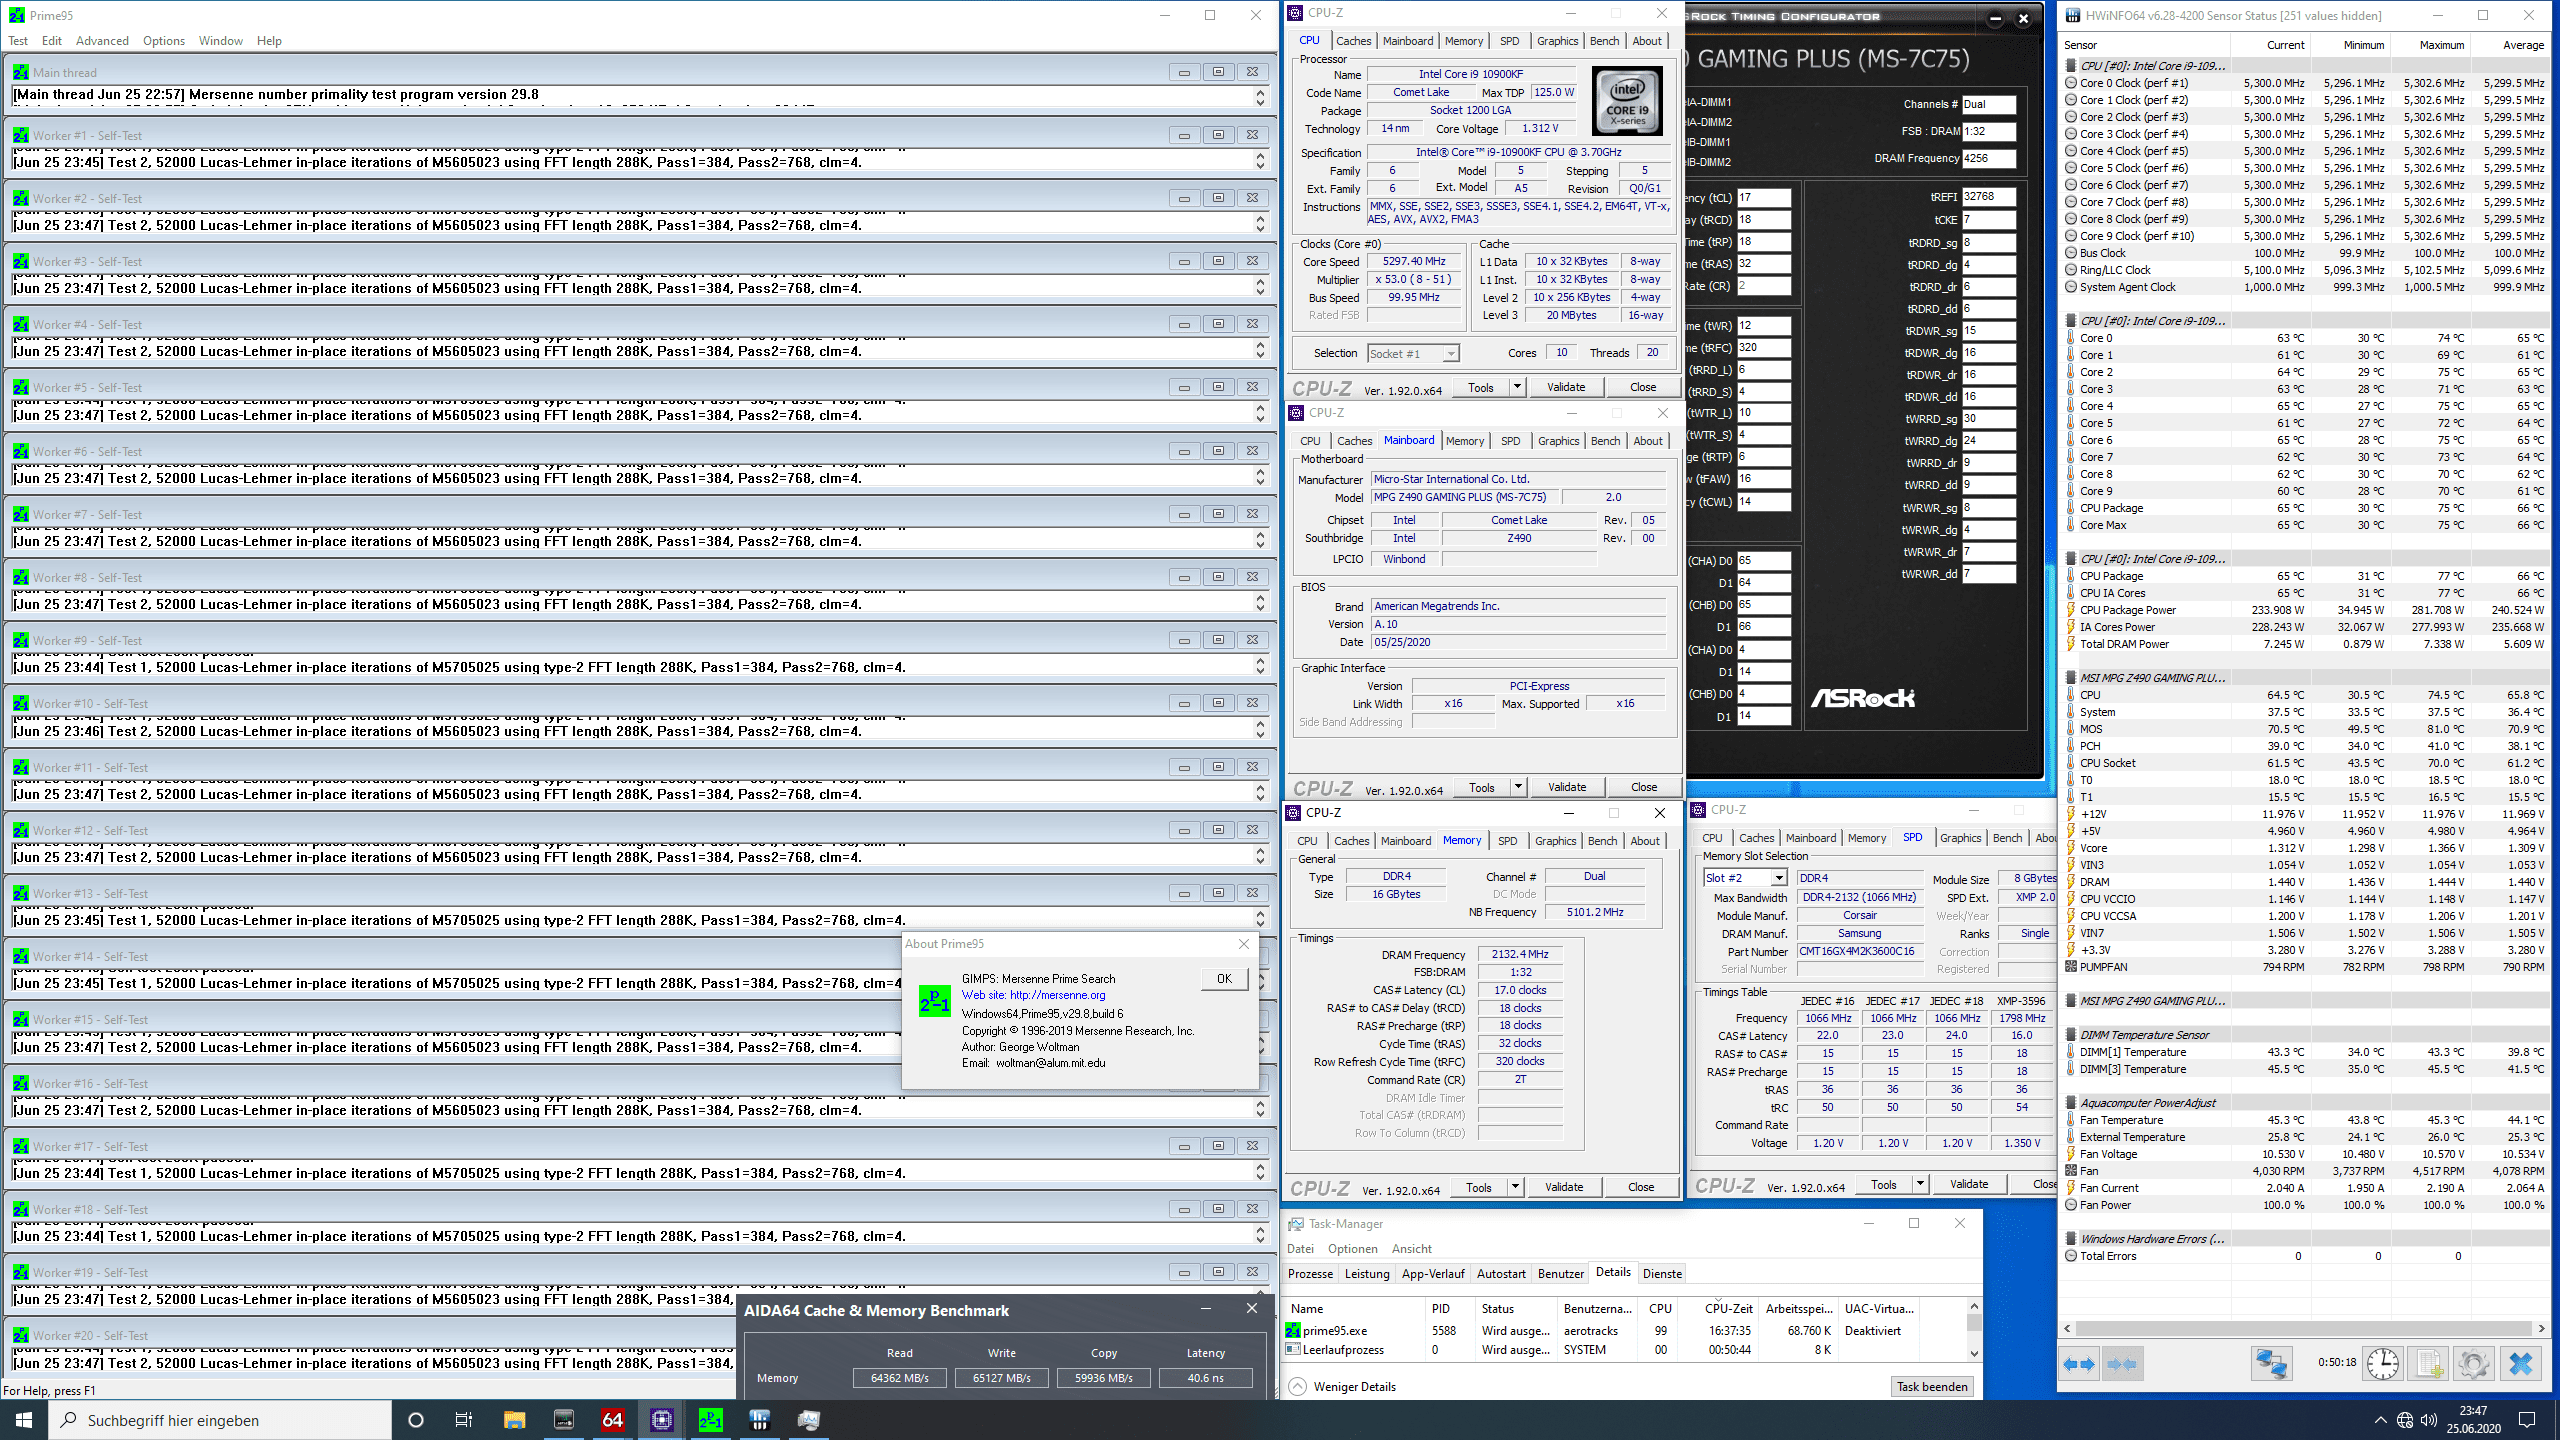The image size is (2560, 1440).
Task: Open Ansicht menu in Task-Manager
Action: tap(1411, 1249)
